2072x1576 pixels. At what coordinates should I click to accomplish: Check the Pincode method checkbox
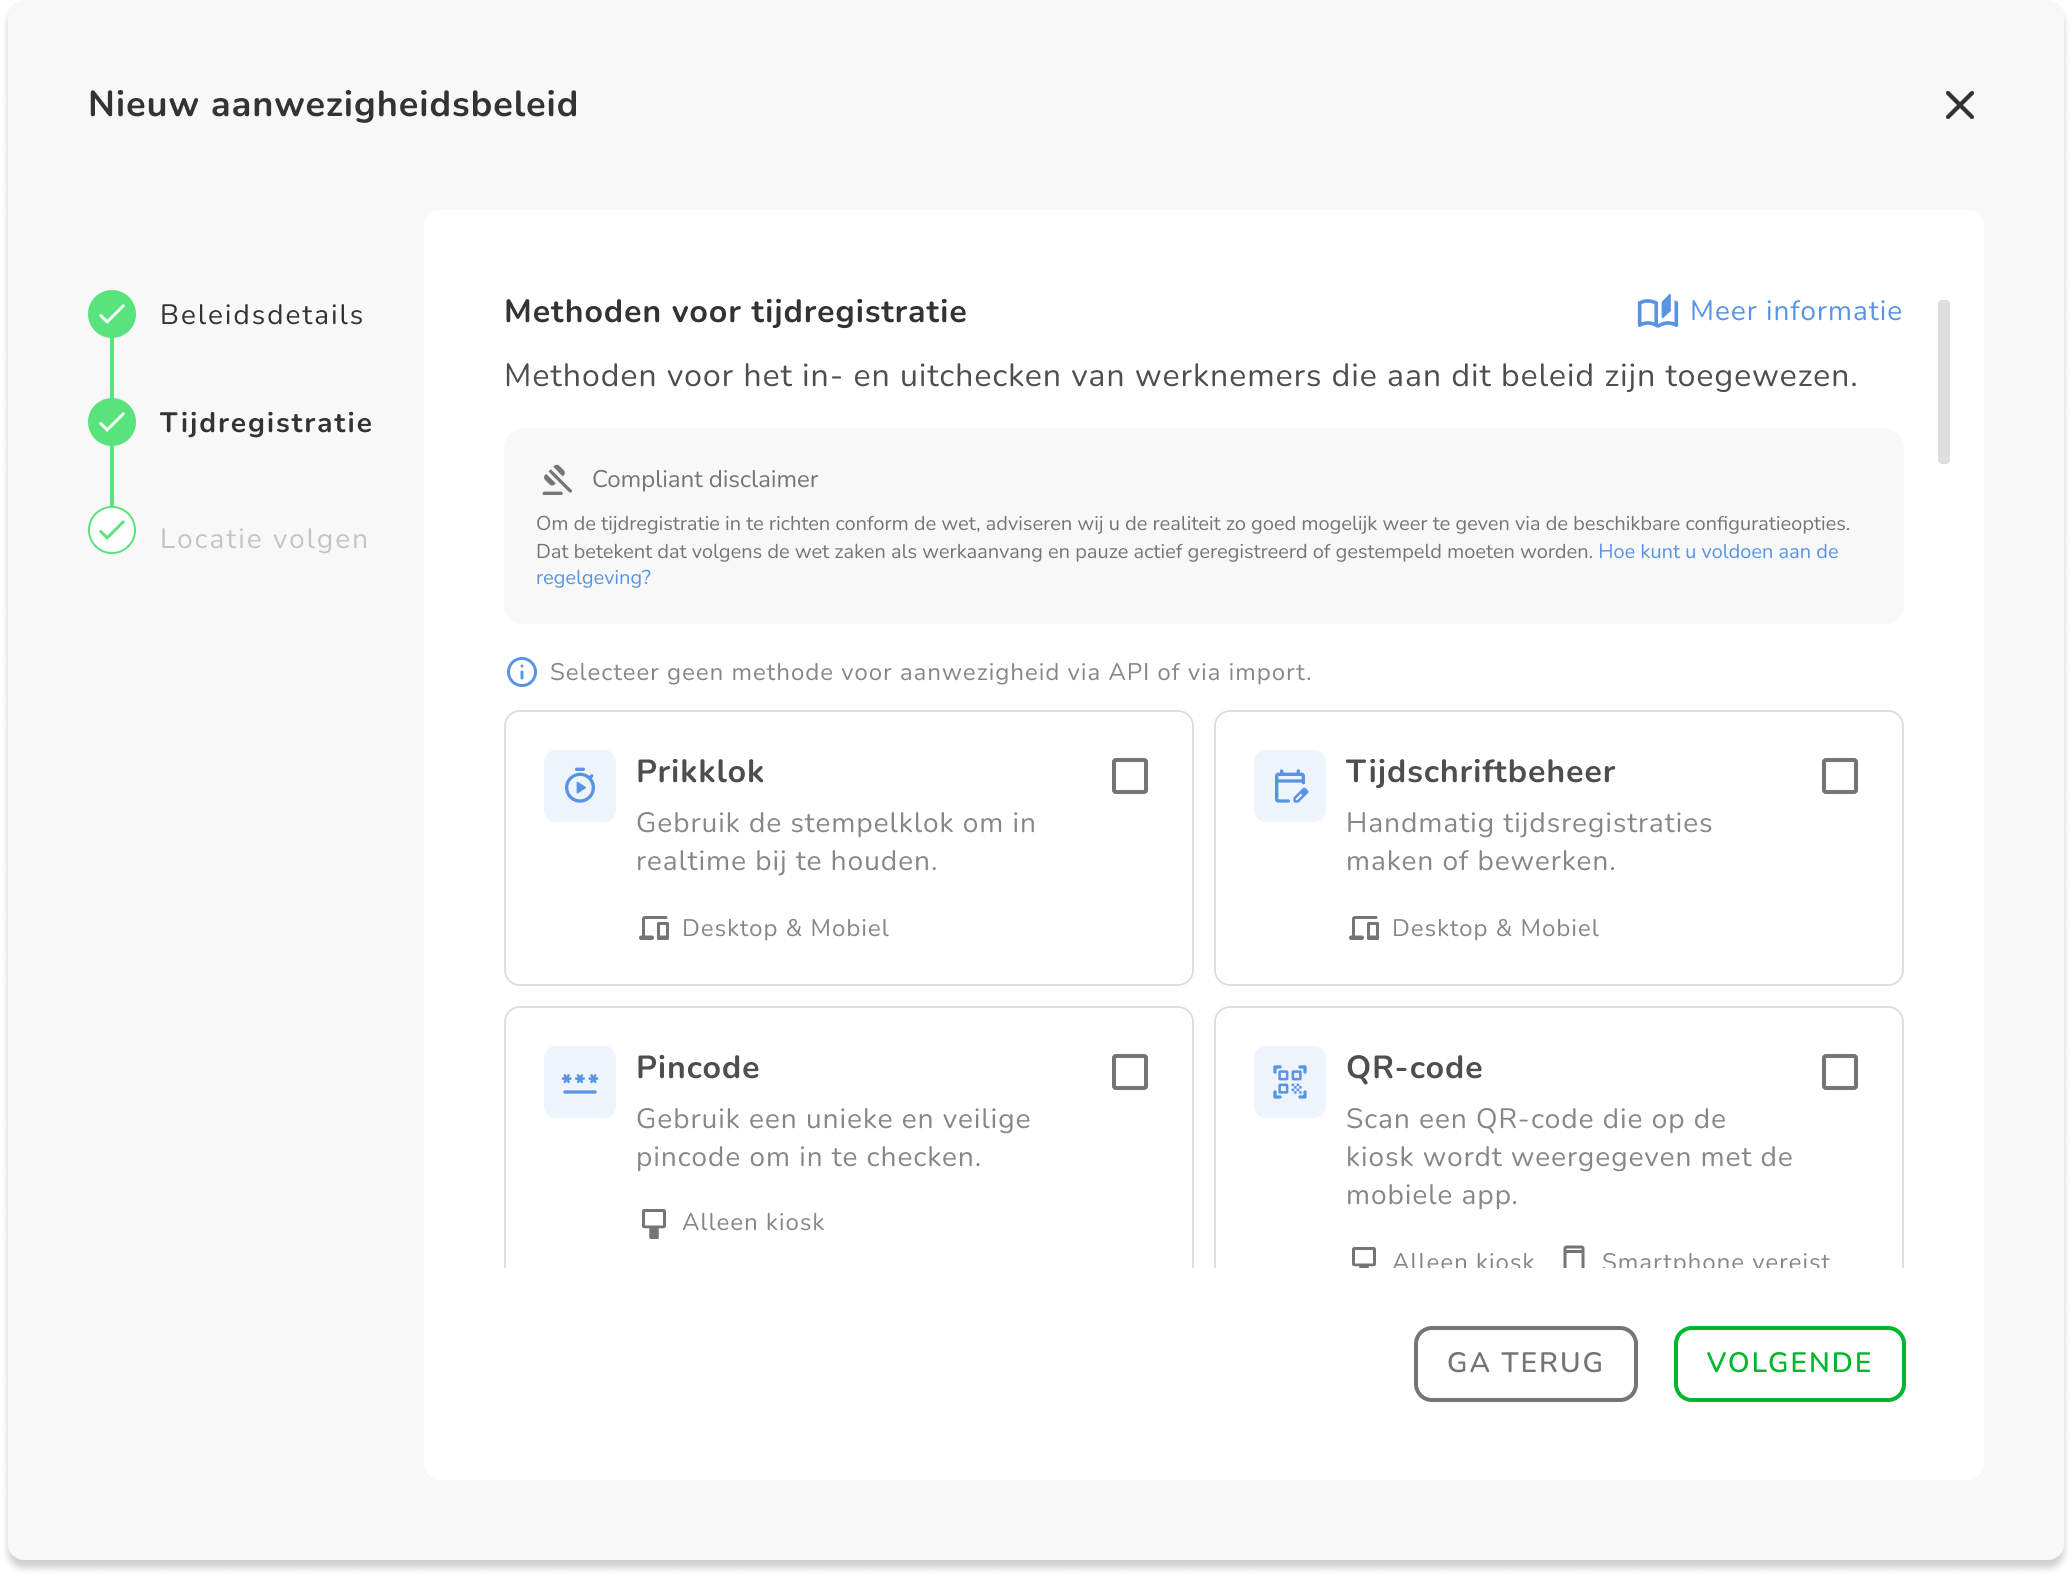[x=1130, y=1072]
